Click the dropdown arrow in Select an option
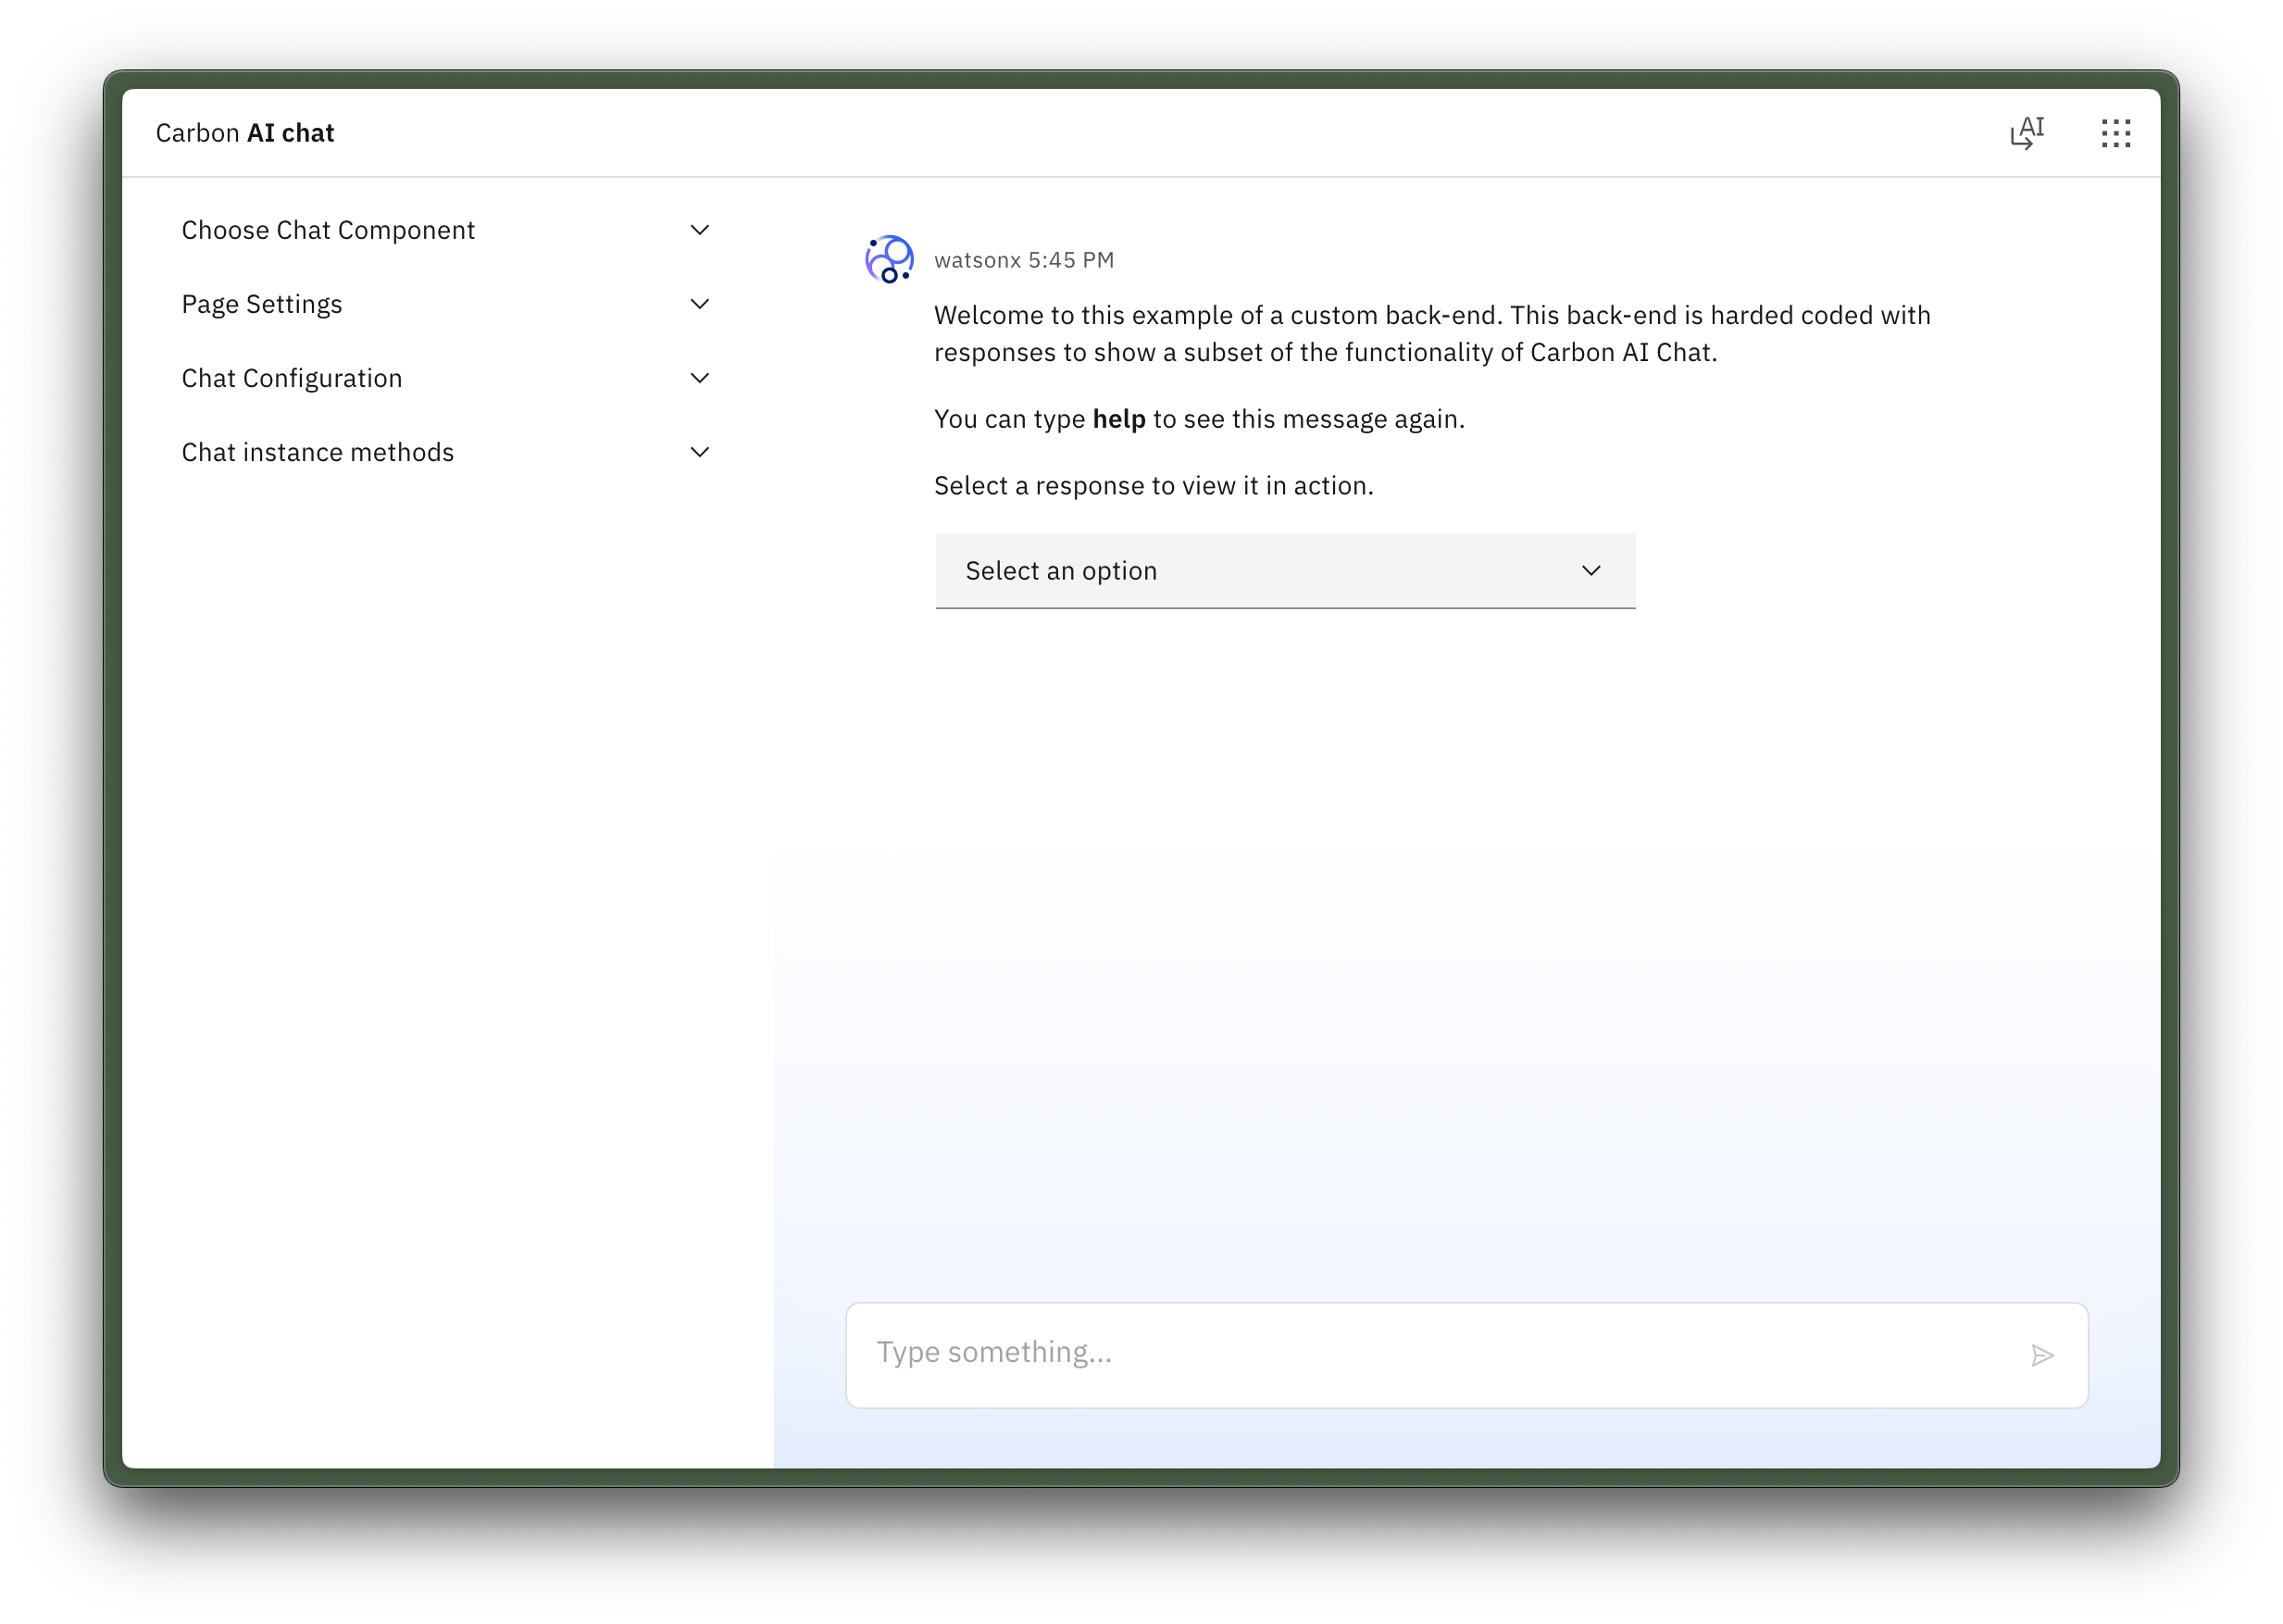 (1590, 571)
